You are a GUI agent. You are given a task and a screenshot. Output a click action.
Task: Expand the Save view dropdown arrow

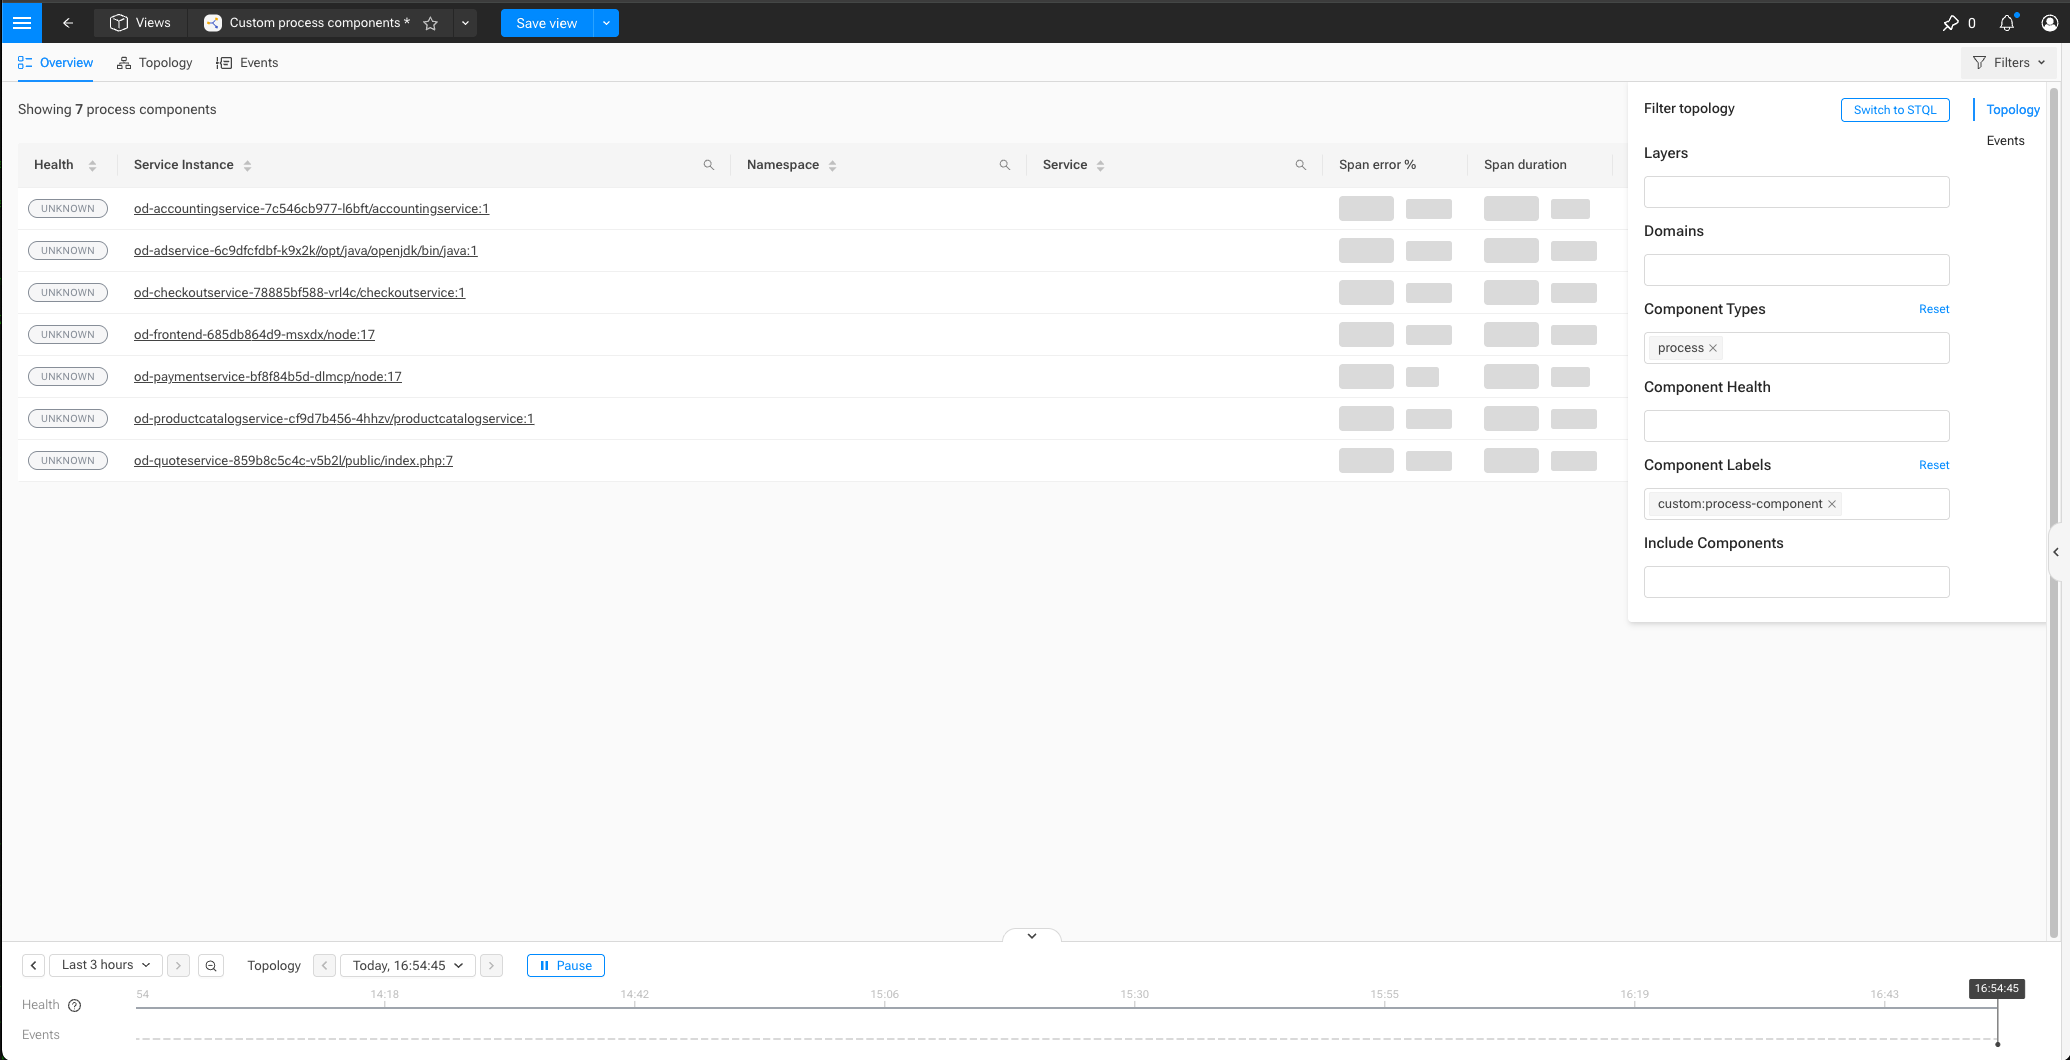(x=606, y=22)
